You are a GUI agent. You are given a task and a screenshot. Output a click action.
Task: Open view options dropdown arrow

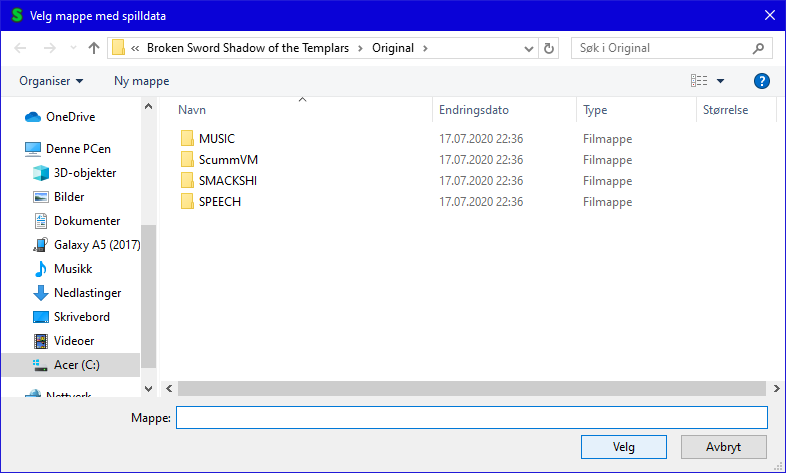pos(720,81)
